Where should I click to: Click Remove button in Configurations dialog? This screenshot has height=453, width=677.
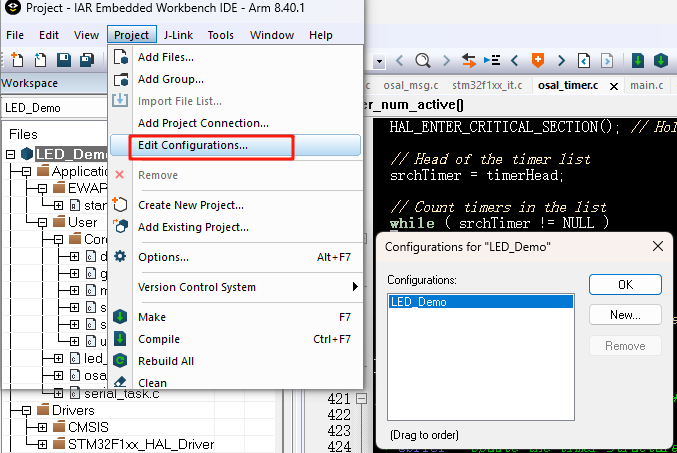click(625, 346)
